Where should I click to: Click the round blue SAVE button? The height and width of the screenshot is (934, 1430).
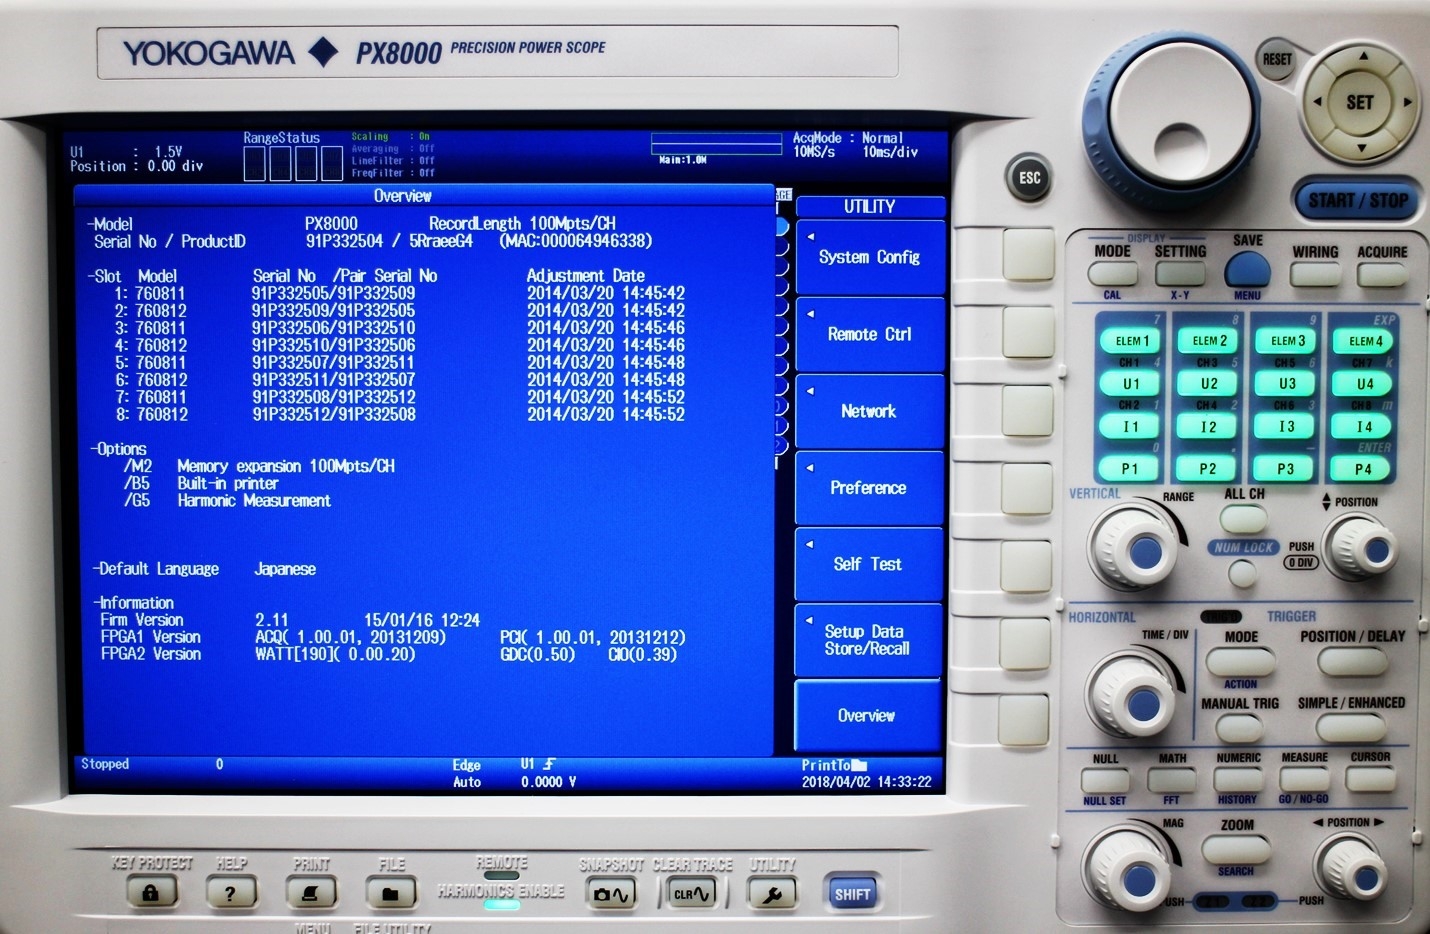point(1247,270)
